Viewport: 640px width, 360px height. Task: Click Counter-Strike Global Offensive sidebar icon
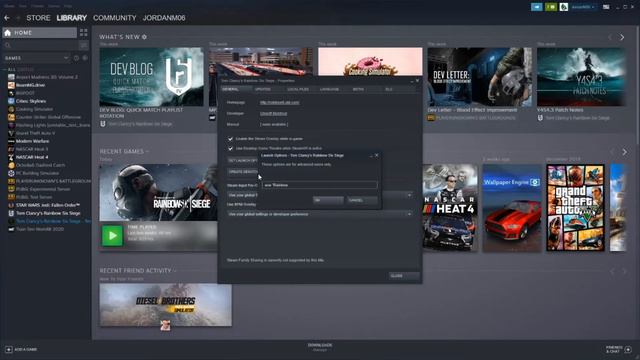11,117
